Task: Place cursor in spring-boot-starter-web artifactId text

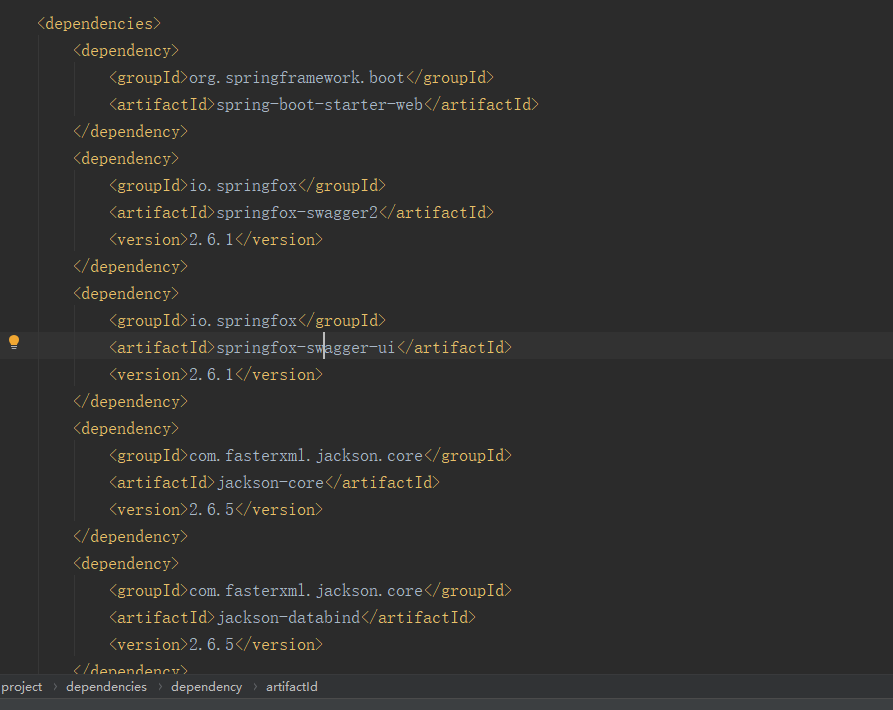Action: pos(319,105)
